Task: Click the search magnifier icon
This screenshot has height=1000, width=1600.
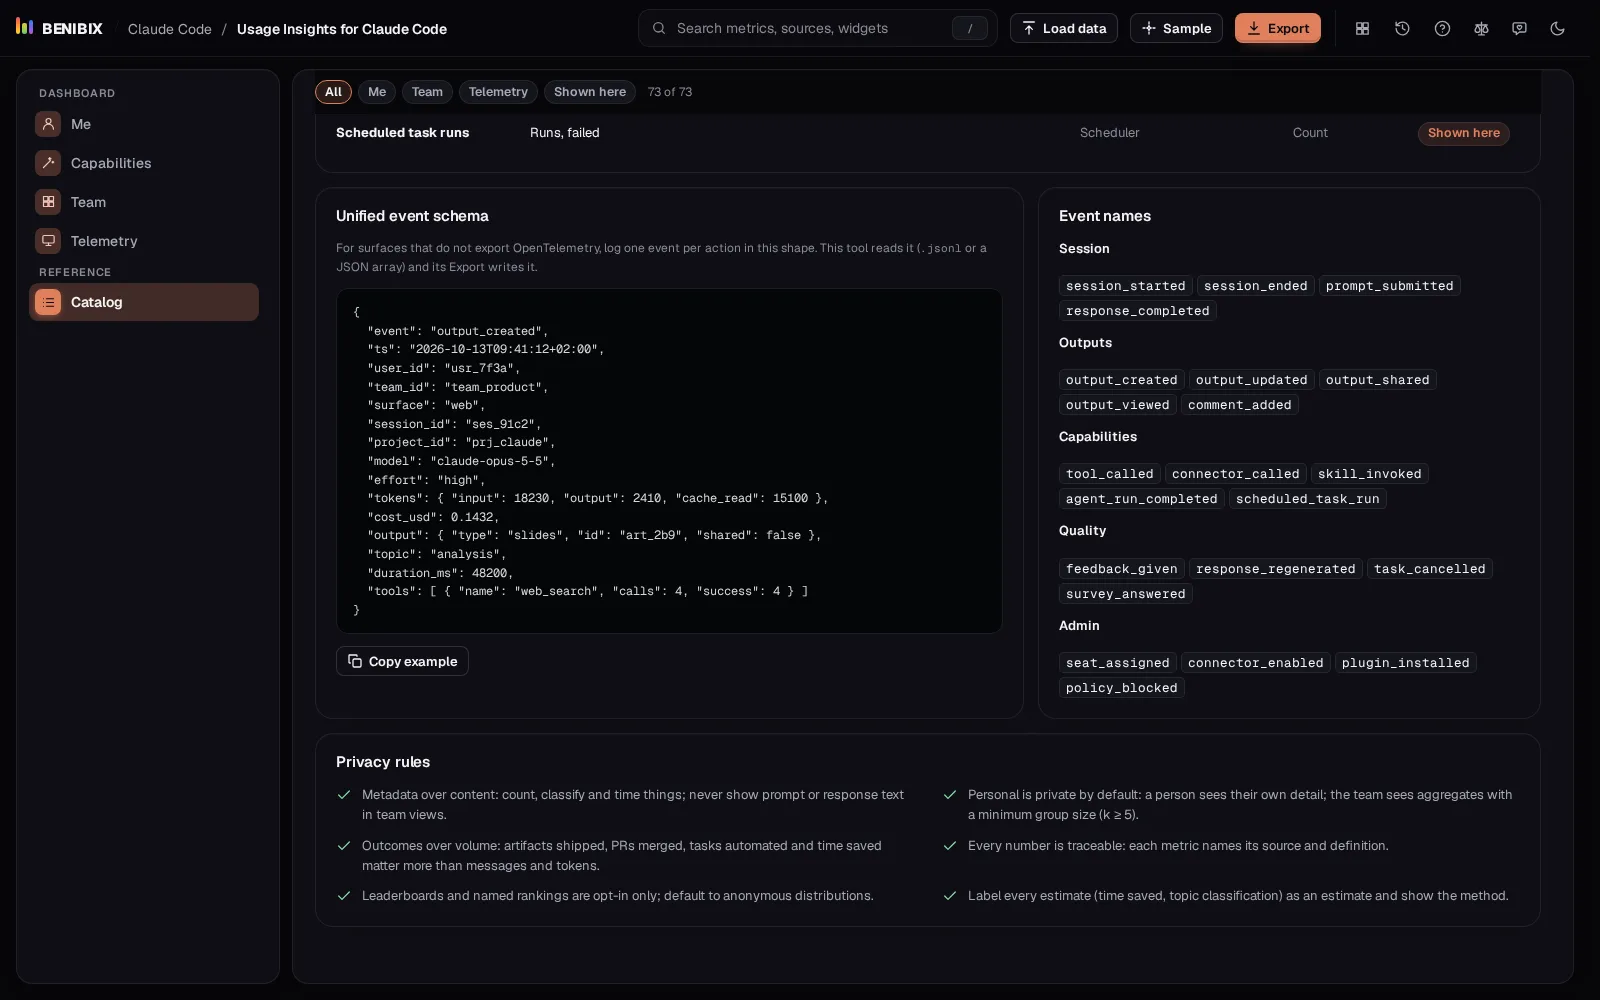Action: (x=659, y=28)
